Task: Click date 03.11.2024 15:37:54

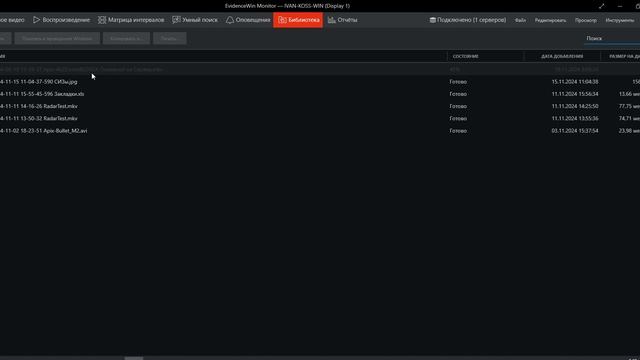Action: pos(575,131)
